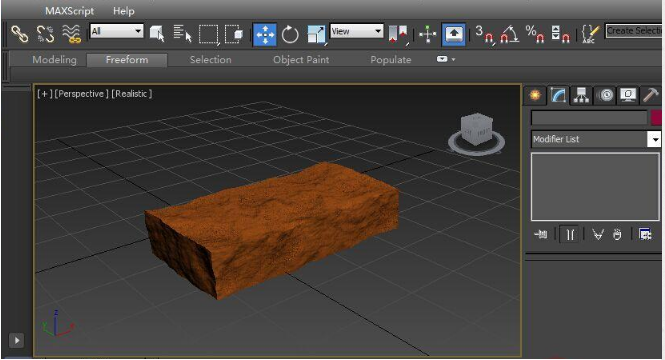
Task: Click the Create Selection Set field
Action: 634,31
